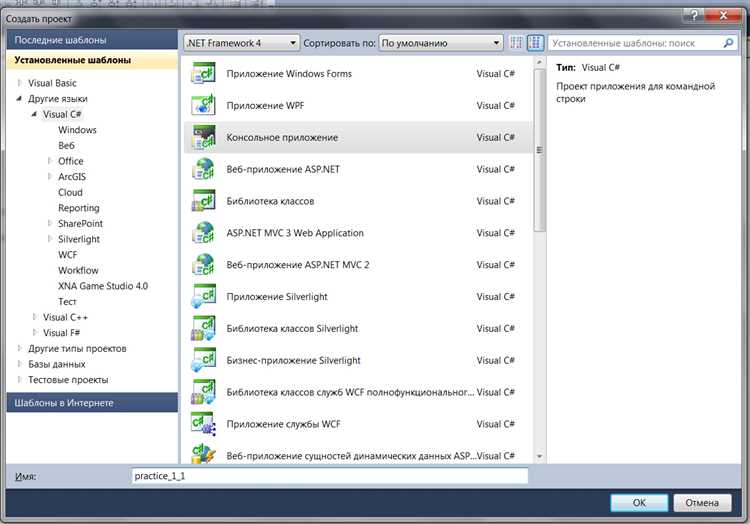
Task: Click the WCF service class library icon
Action: pyautogui.click(x=203, y=392)
